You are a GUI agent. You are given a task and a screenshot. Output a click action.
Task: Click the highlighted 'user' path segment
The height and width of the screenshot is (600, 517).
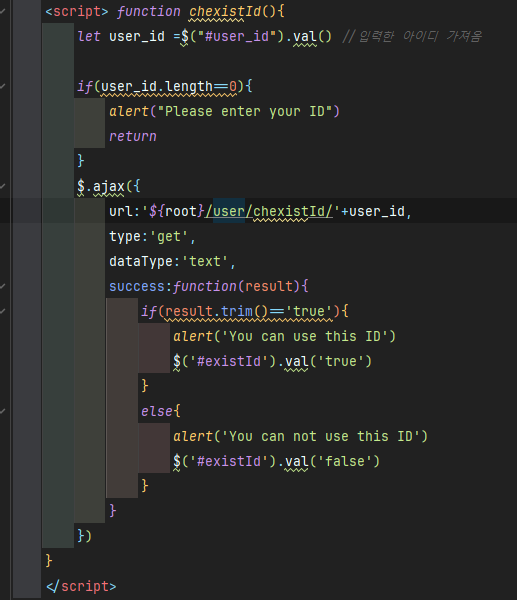pyautogui.click(x=229, y=211)
